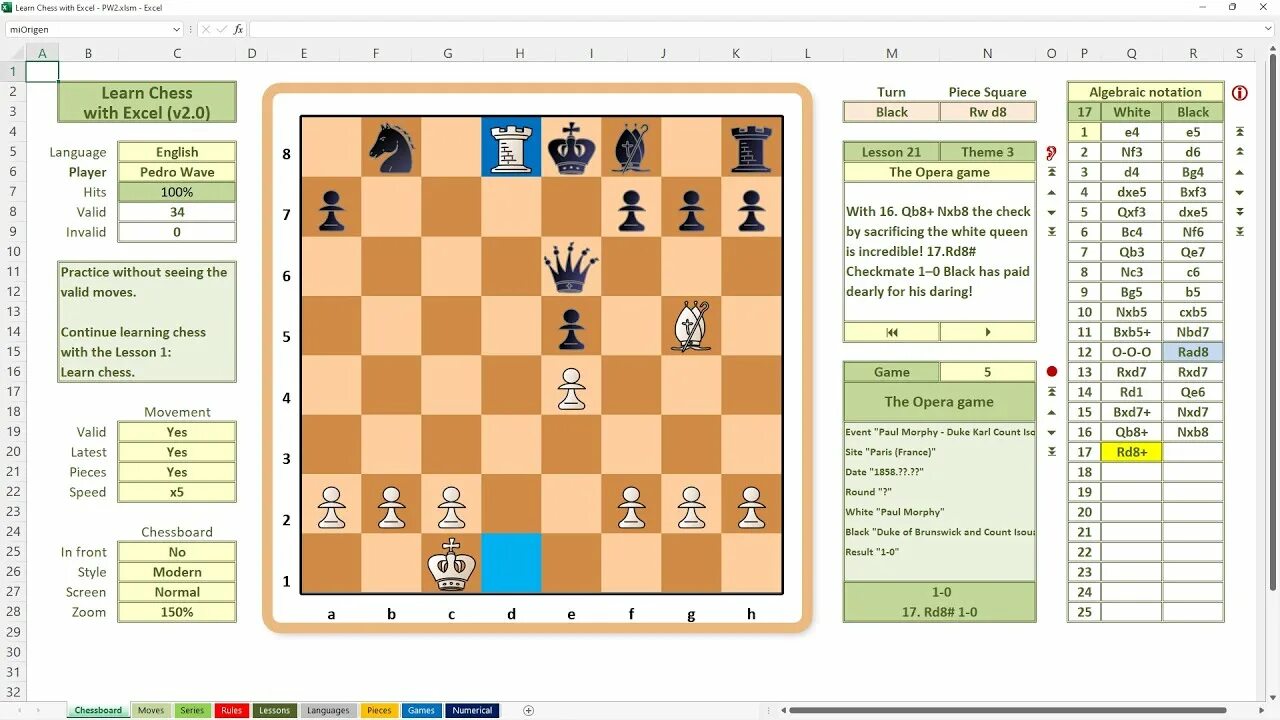1280x720 pixels.
Task: Select previous lesson with the lesson up arrow
Action: (x=1051, y=192)
